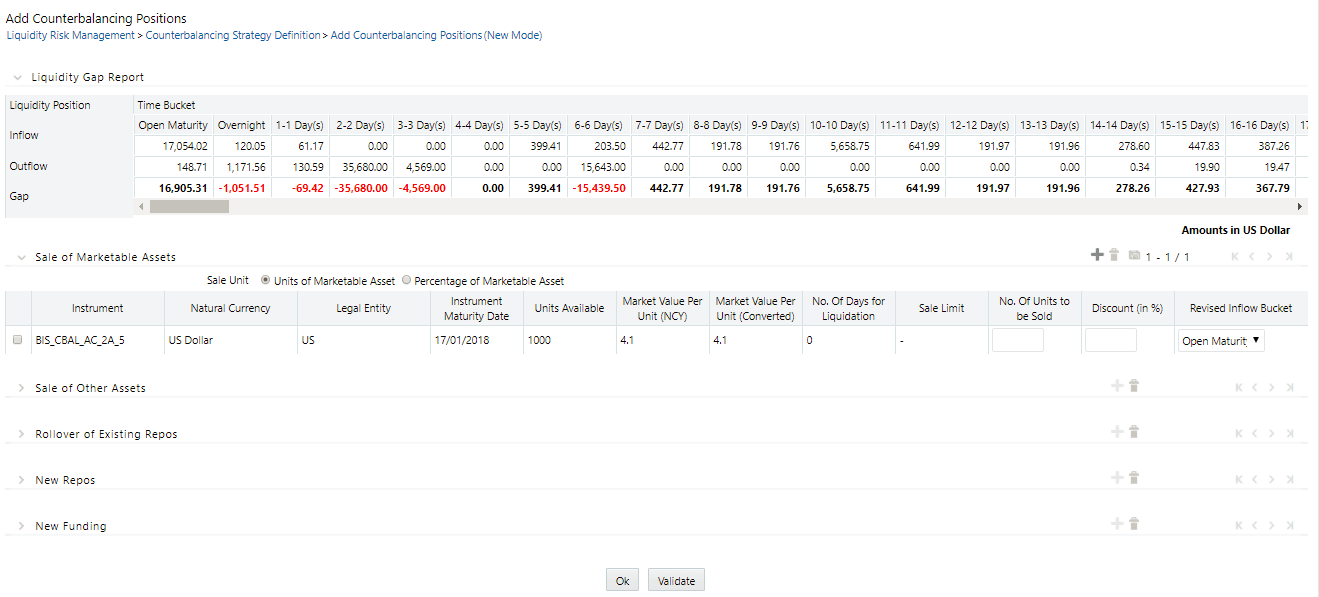Click the 11-11 Day(s) time bucket header
Screen dimensions: 1319x597
909,125
